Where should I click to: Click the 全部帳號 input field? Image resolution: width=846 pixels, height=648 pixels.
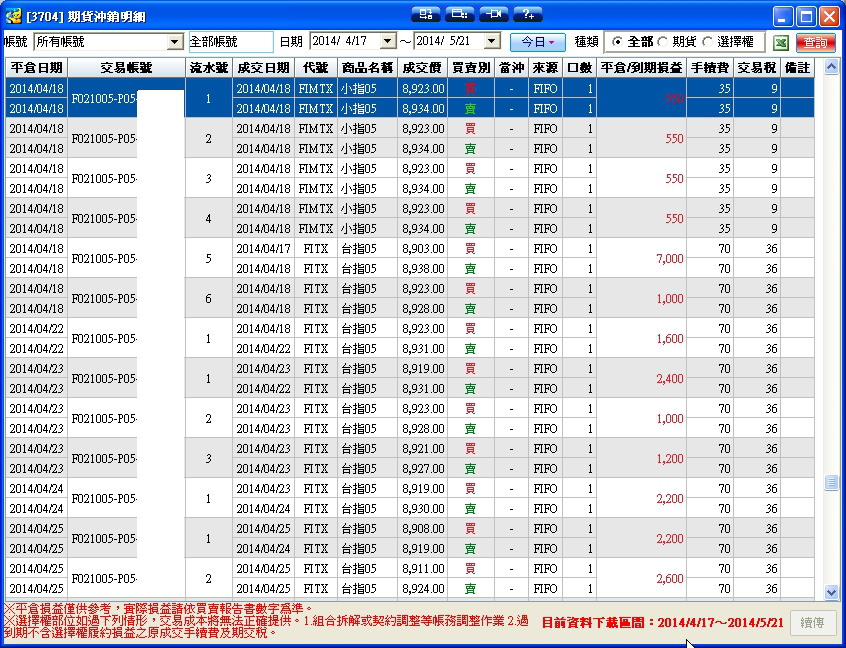[x=231, y=42]
